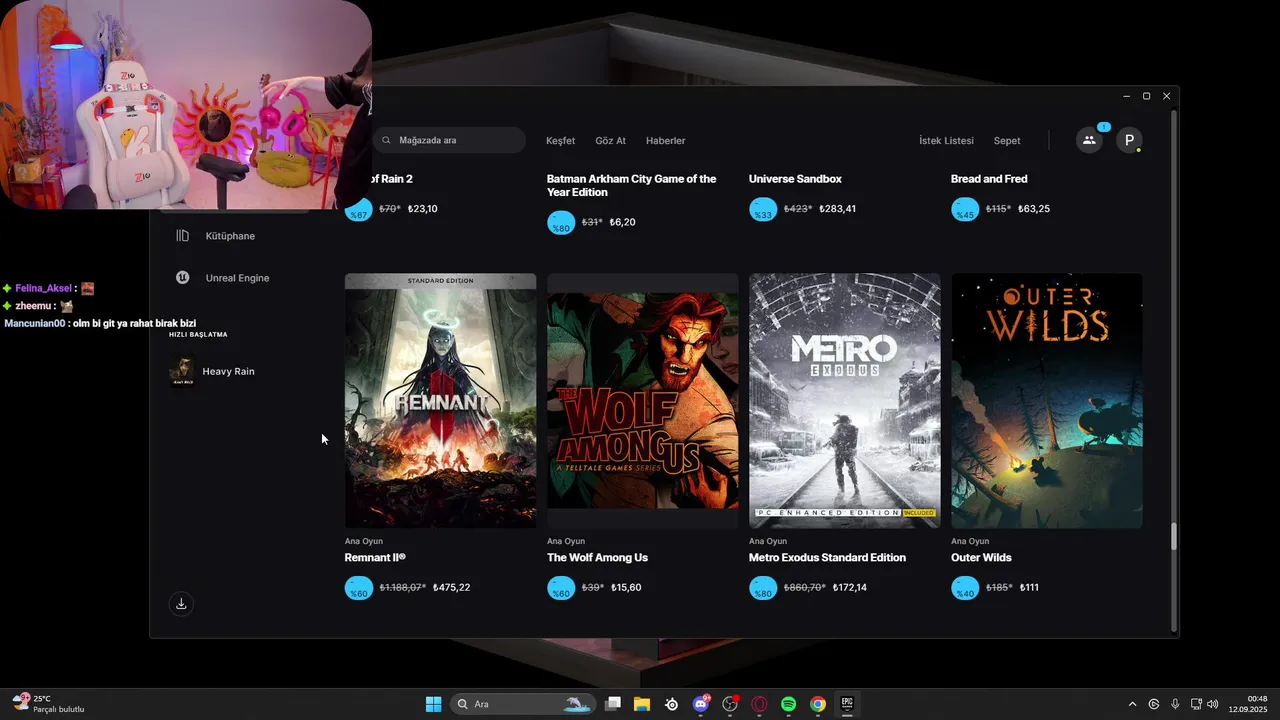Screen dimensions: 1280x720
Task: Click the weather widget showing 25°C
Action: (50, 704)
